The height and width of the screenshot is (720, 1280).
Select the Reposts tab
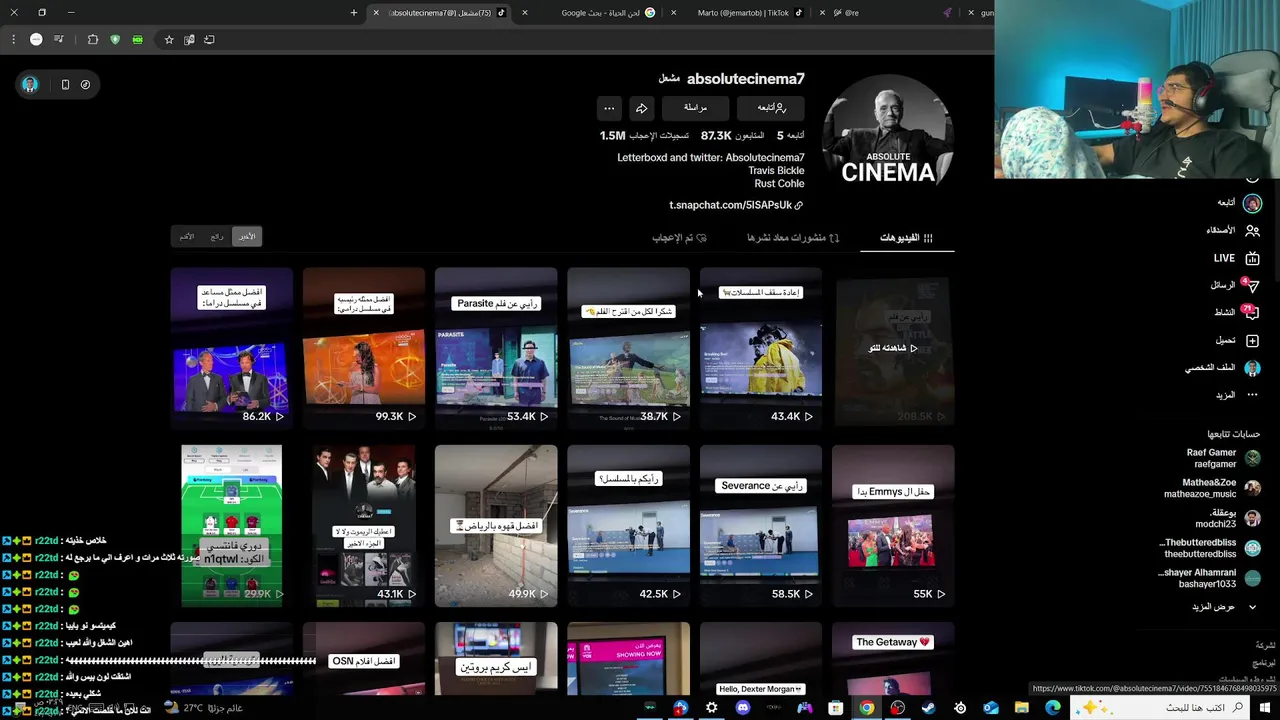click(793, 238)
